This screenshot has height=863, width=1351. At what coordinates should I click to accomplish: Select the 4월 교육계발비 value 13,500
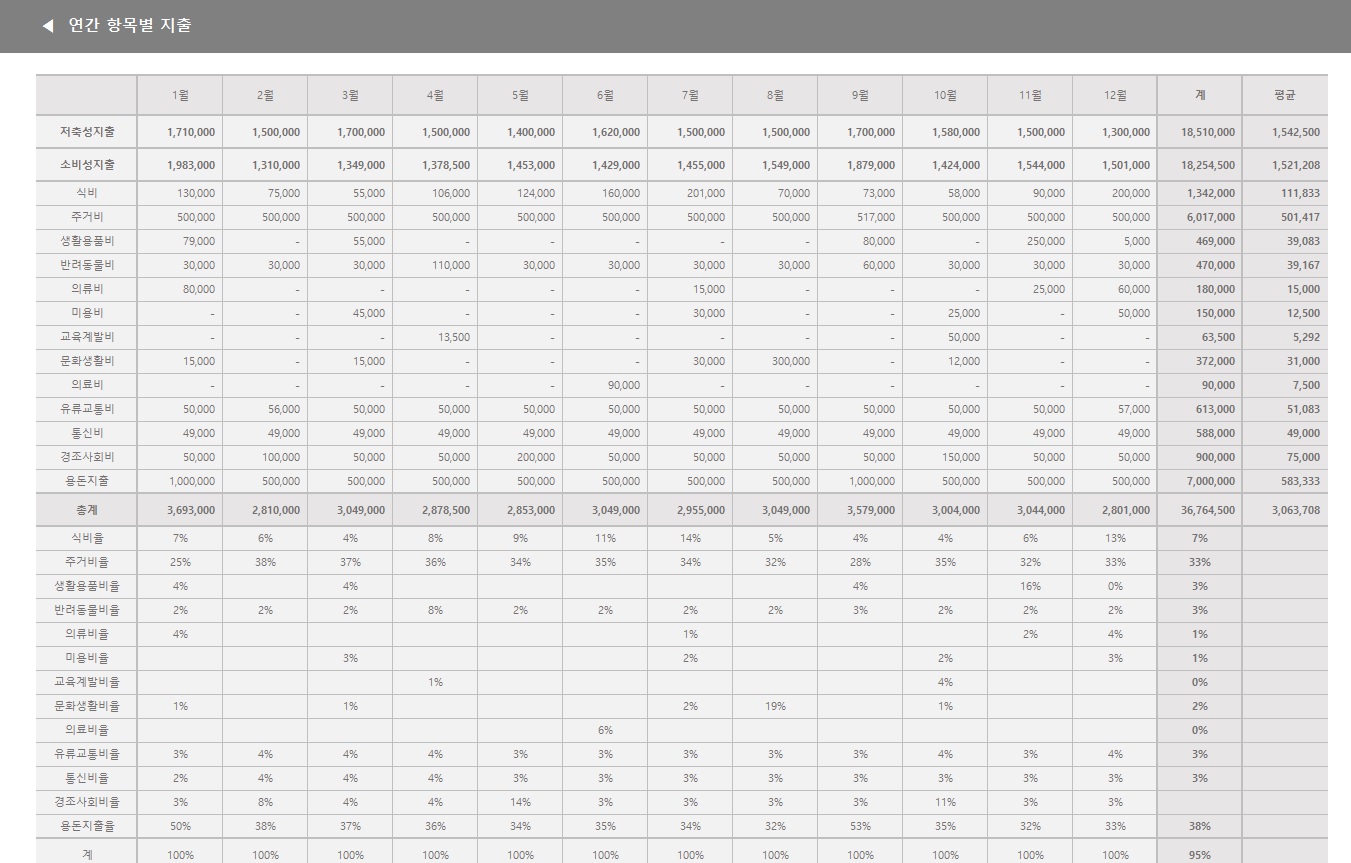coord(453,337)
